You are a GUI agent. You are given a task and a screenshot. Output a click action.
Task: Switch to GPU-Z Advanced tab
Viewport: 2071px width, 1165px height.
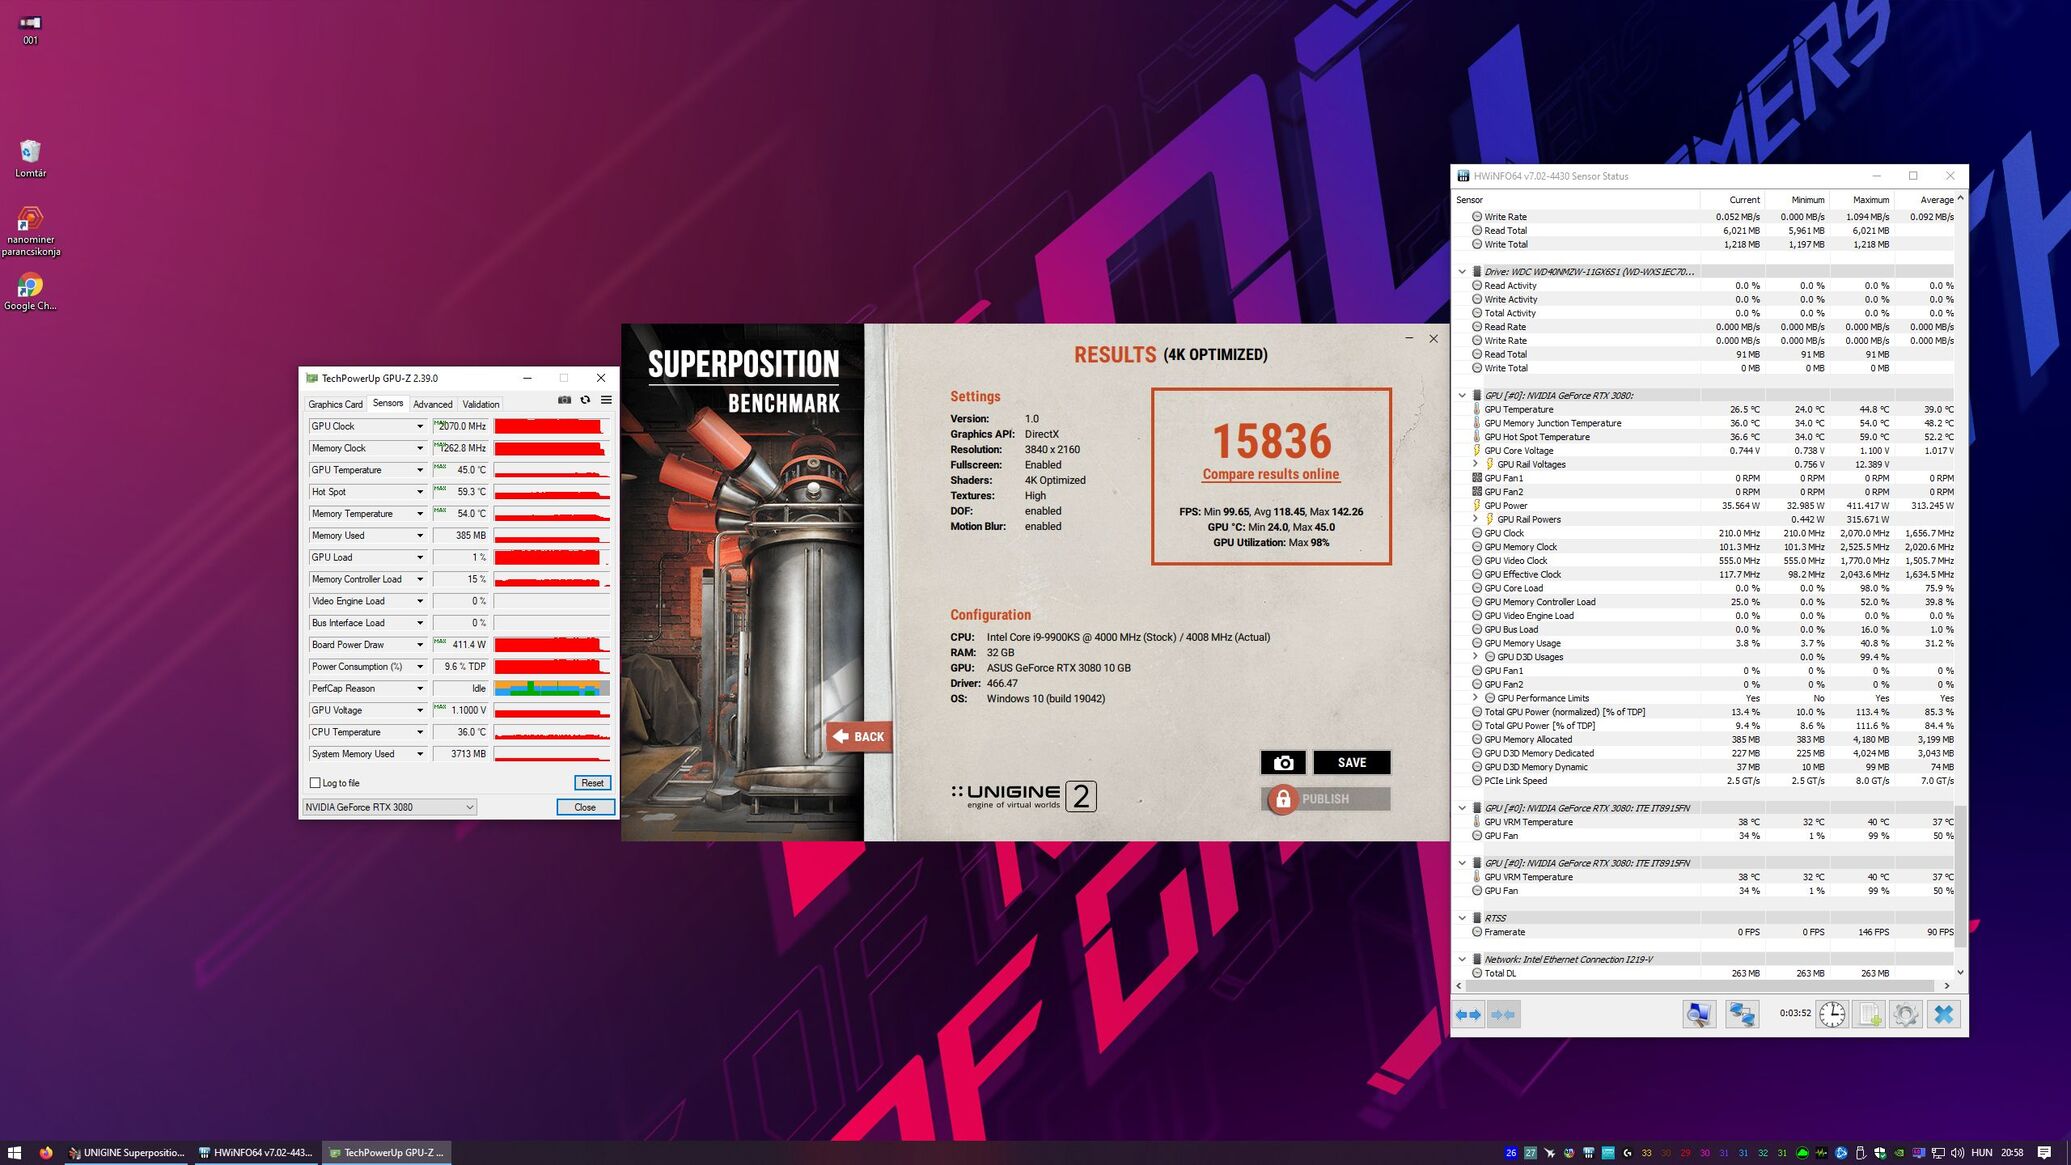(433, 405)
